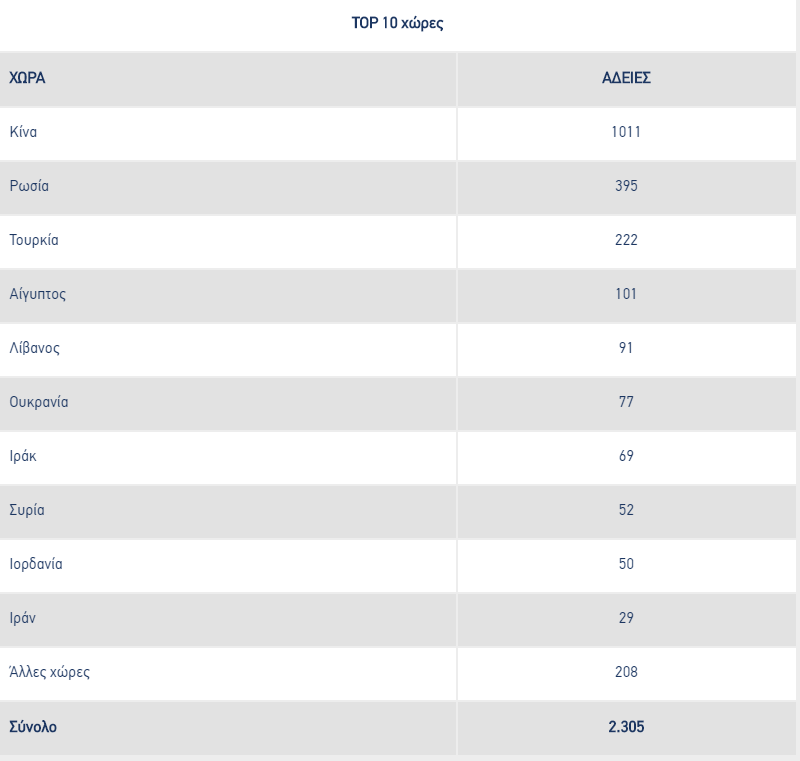800x761 pixels.
Task: Click the 'ΑΔΕΙΕΣ' column header
Action: (626, 78)
